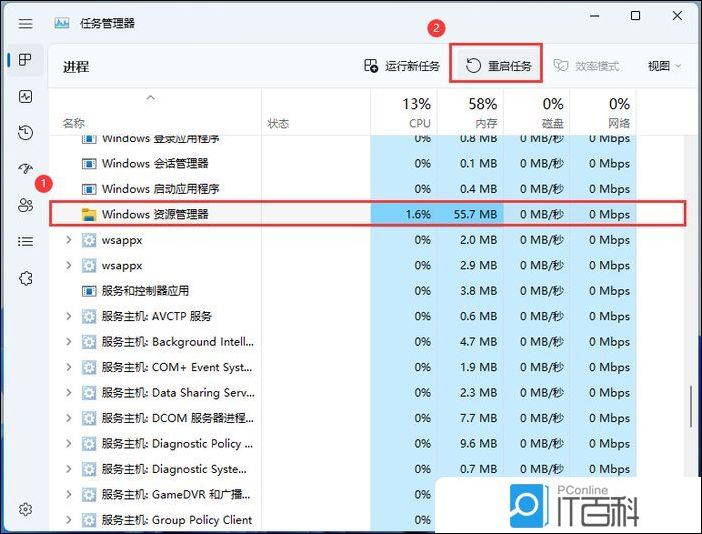This screenshot has height=534, width=702.
Task: Click the Task Manager app icon in title bar
Action: click(62, 23)
